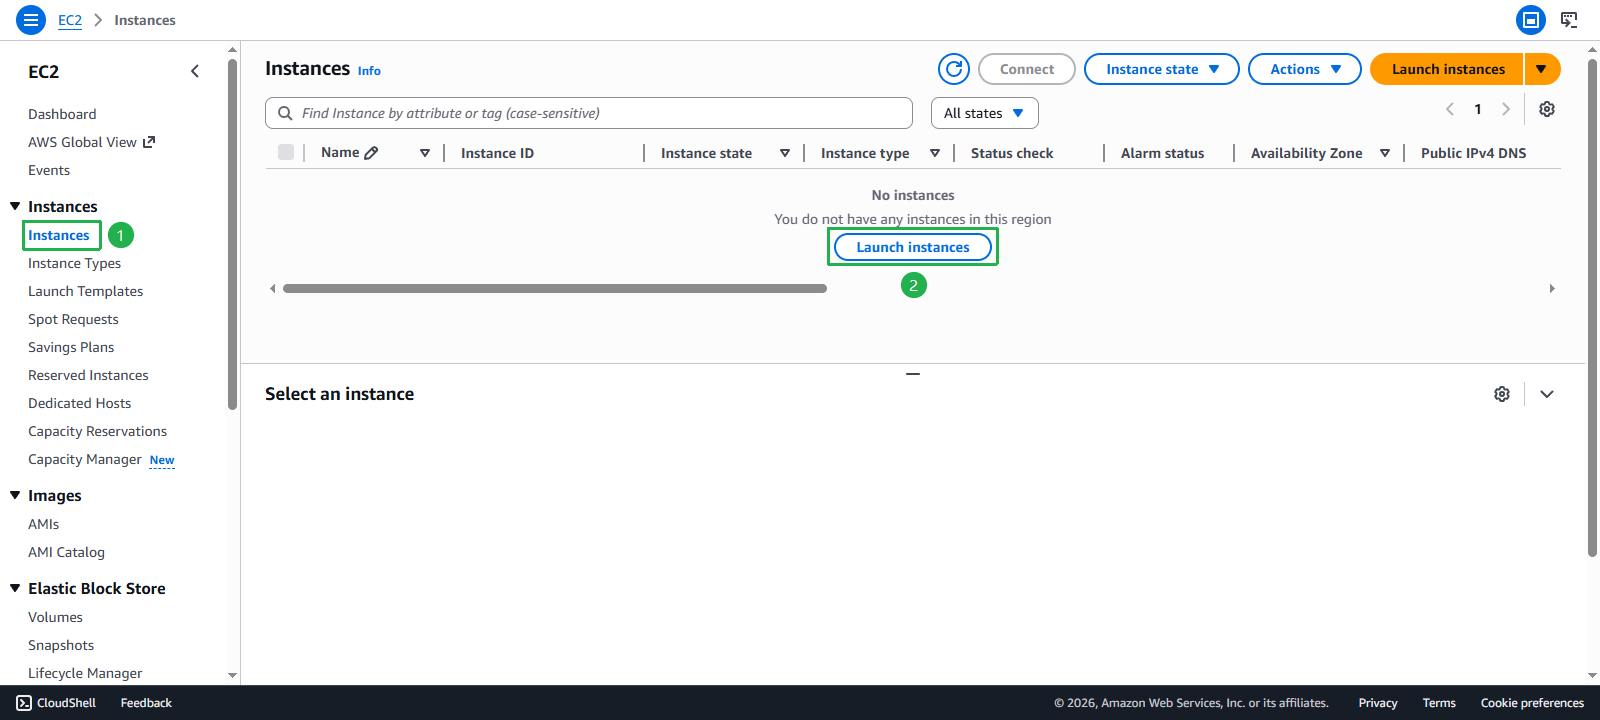Open Capacity Reservations page
This screenshot has width=1600, height=720.
tap(97, 431)
